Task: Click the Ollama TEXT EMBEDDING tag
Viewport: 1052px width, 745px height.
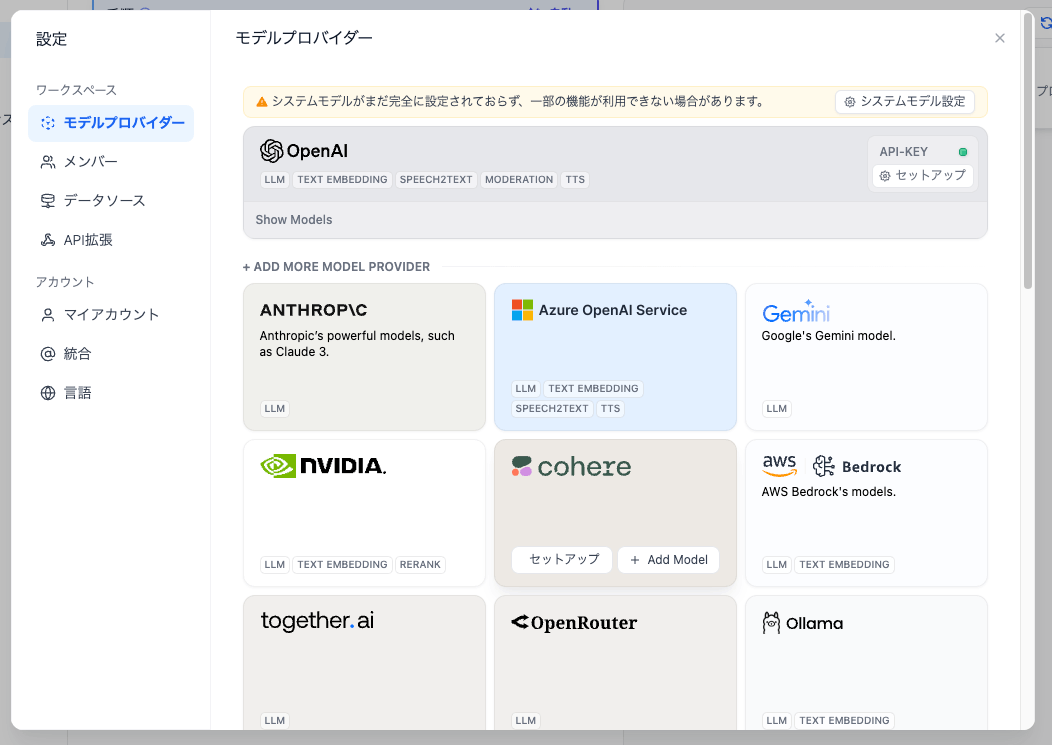Action: [x=845, y=721]
